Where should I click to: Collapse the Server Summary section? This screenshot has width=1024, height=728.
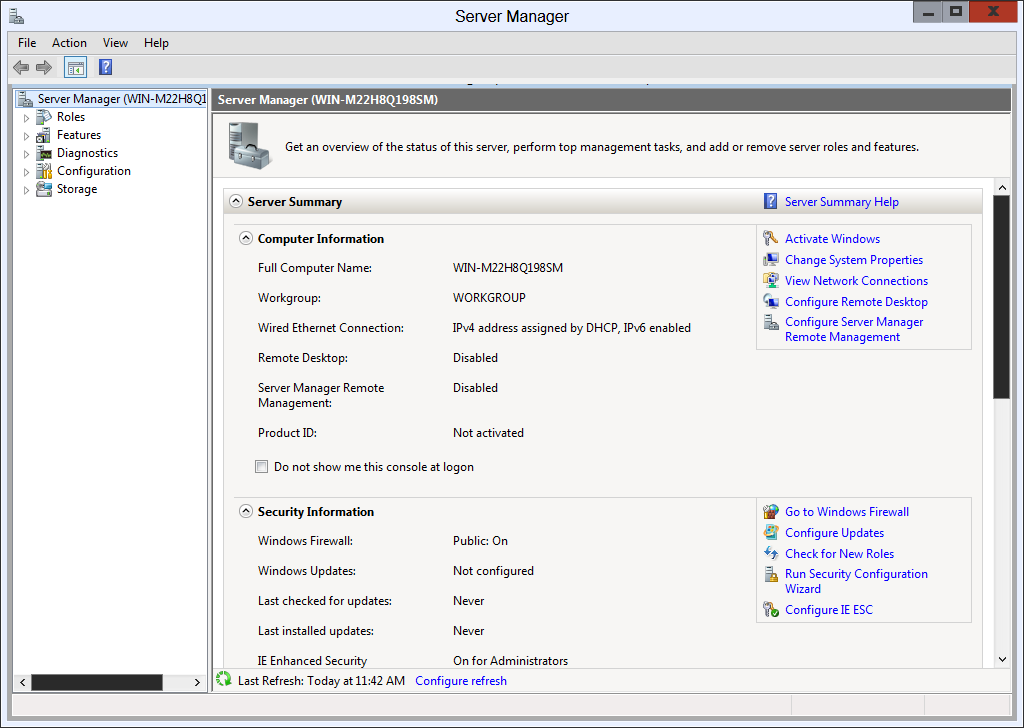pos(236,202)
